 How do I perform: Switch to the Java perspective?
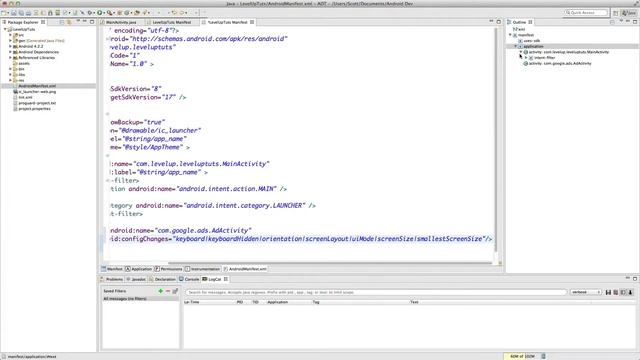click(x=629, y=13)
